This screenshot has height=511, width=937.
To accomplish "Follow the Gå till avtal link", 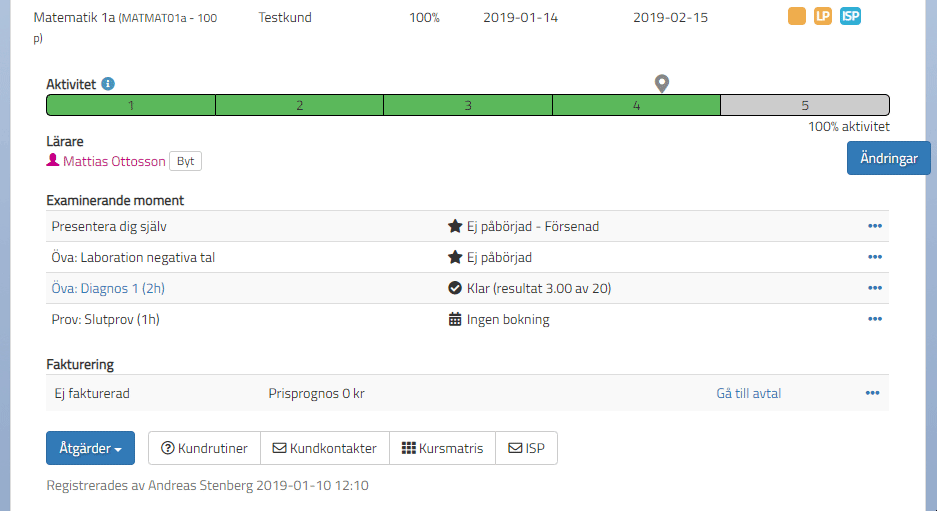I will (749, 393).
